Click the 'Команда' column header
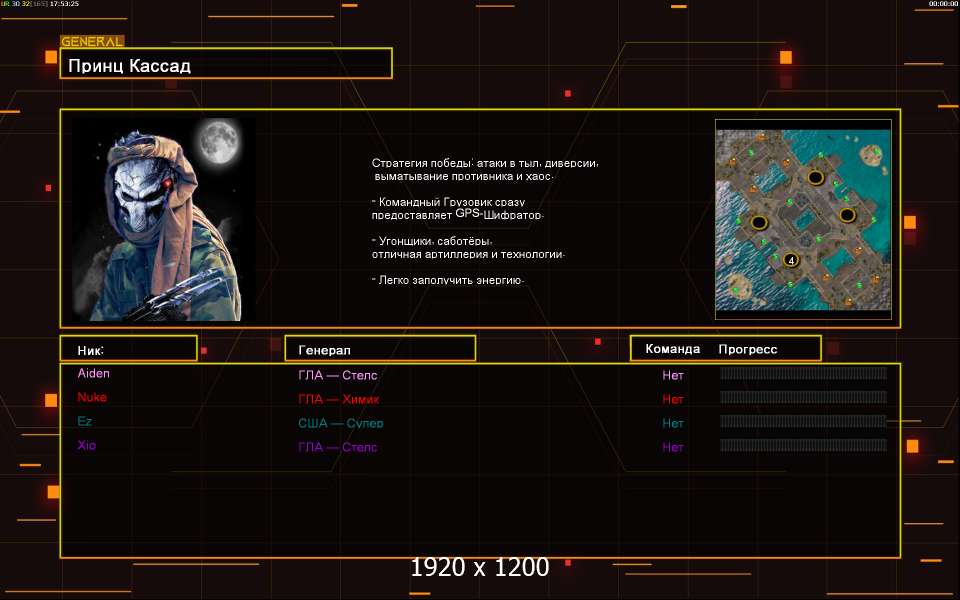 (672, 349)
